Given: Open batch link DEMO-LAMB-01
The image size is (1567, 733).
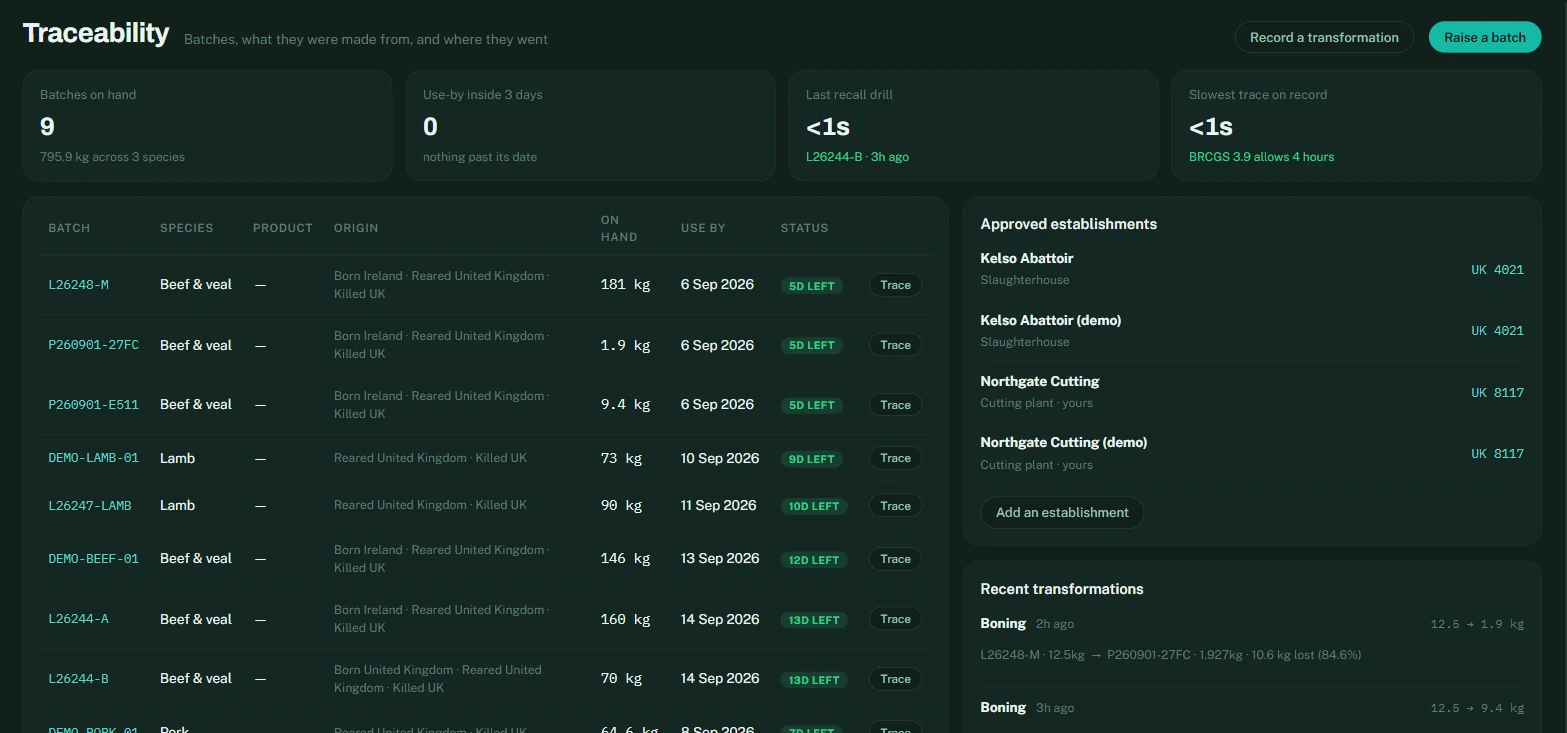Looking at the screenshot, I should [x=94, y=458].
